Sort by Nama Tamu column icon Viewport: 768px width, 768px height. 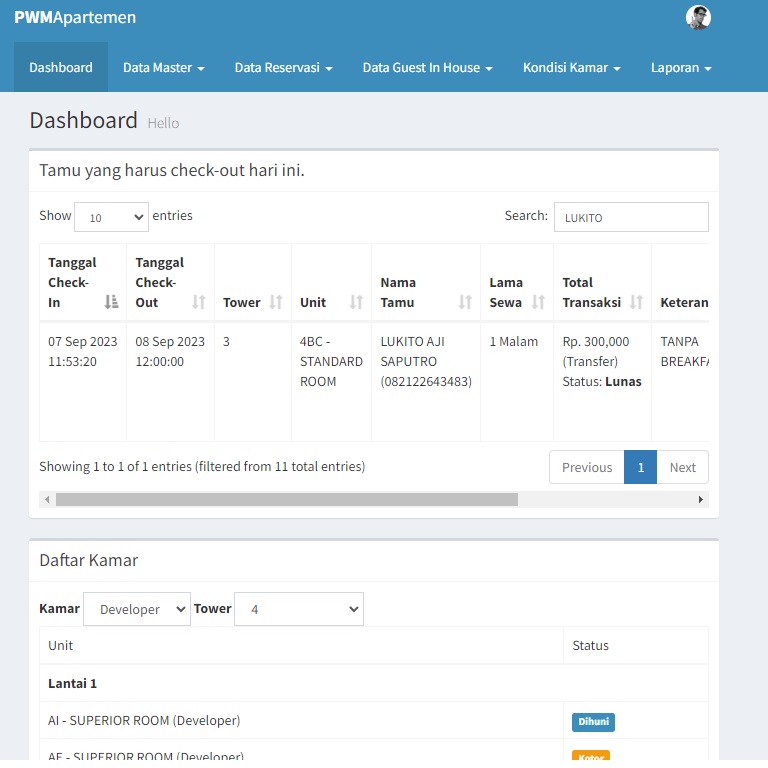(465, 302)
